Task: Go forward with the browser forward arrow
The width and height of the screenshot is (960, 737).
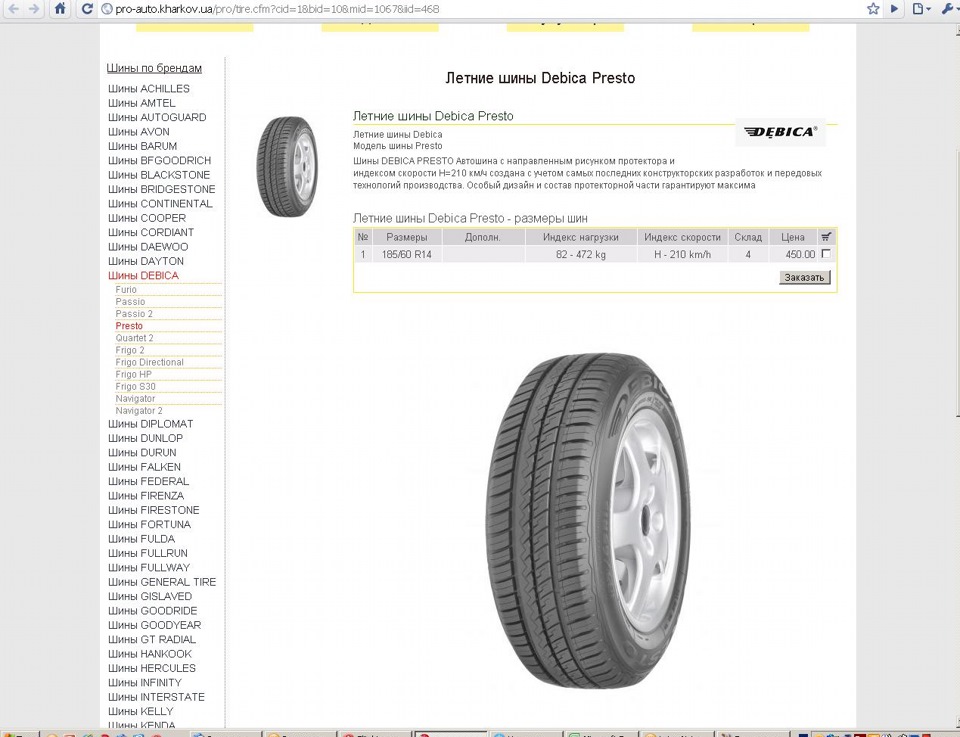Action: pyautogui.click(x=34, y=9)
